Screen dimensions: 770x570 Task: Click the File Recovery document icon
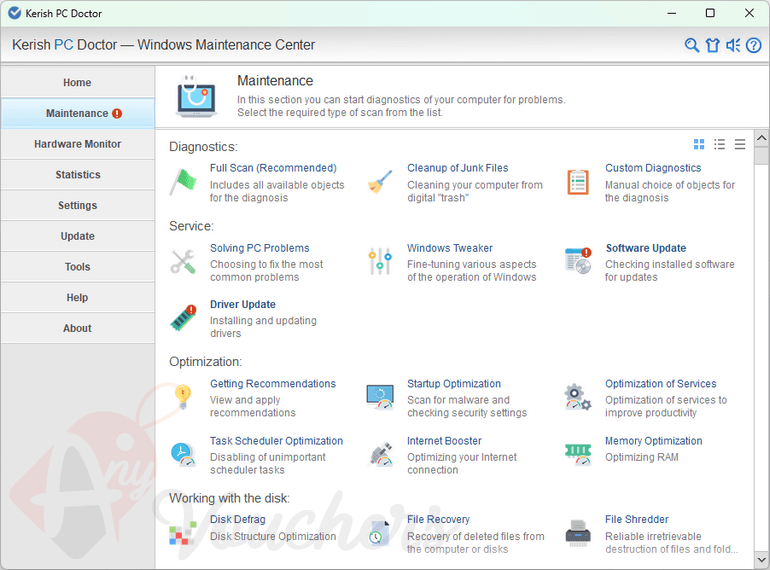pyautogui.click(x=380, y=533)
